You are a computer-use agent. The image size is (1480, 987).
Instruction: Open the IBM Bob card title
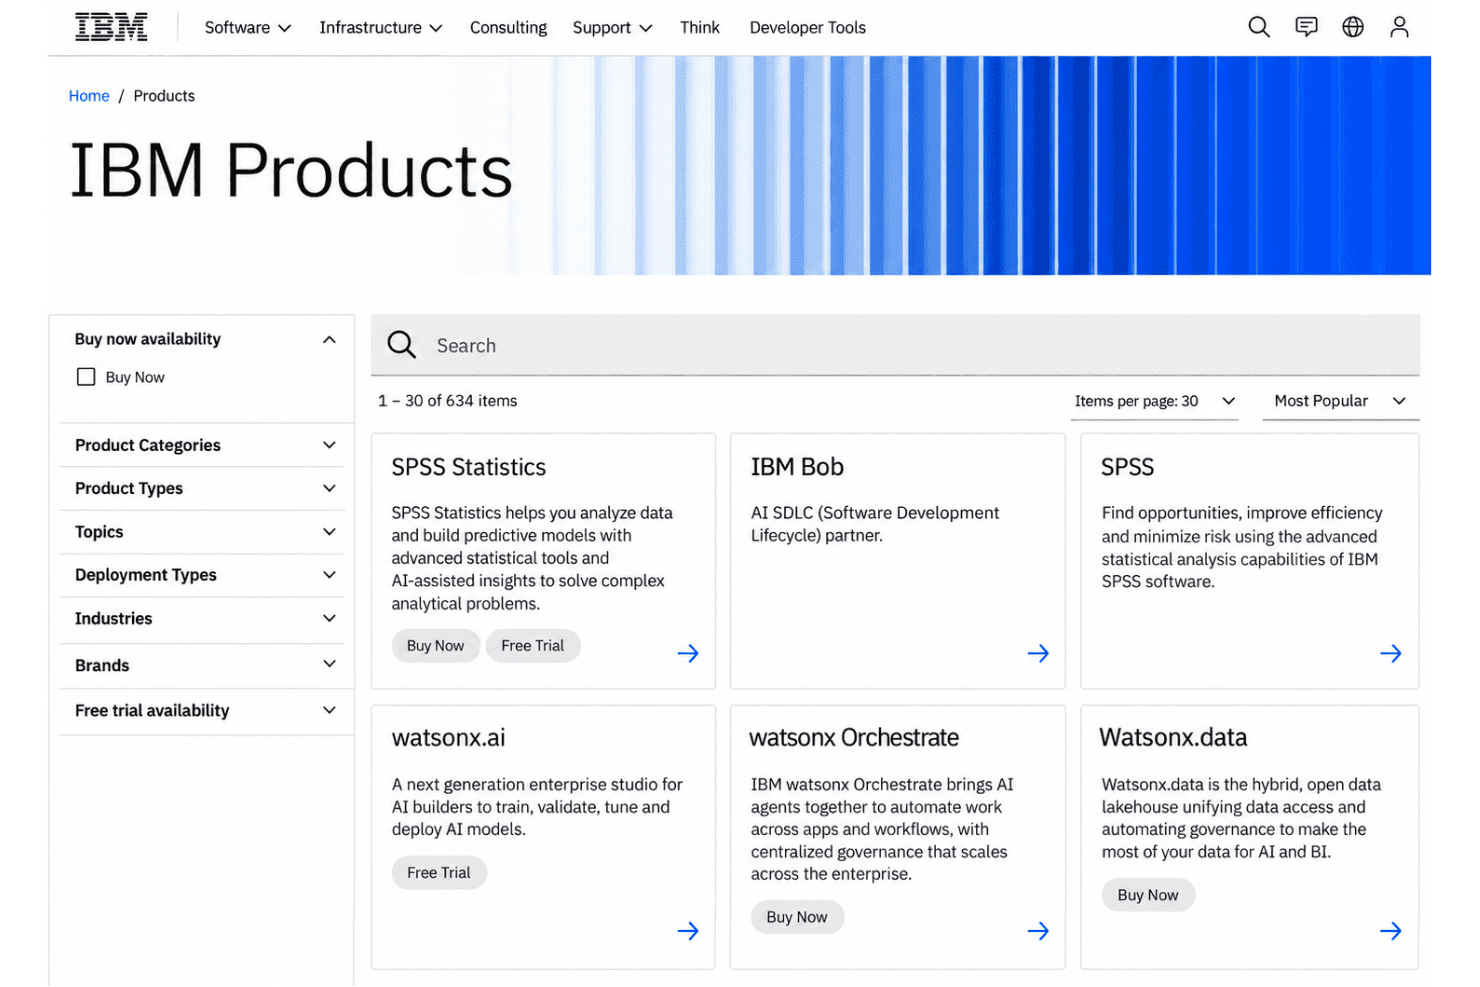coord(797,467)
